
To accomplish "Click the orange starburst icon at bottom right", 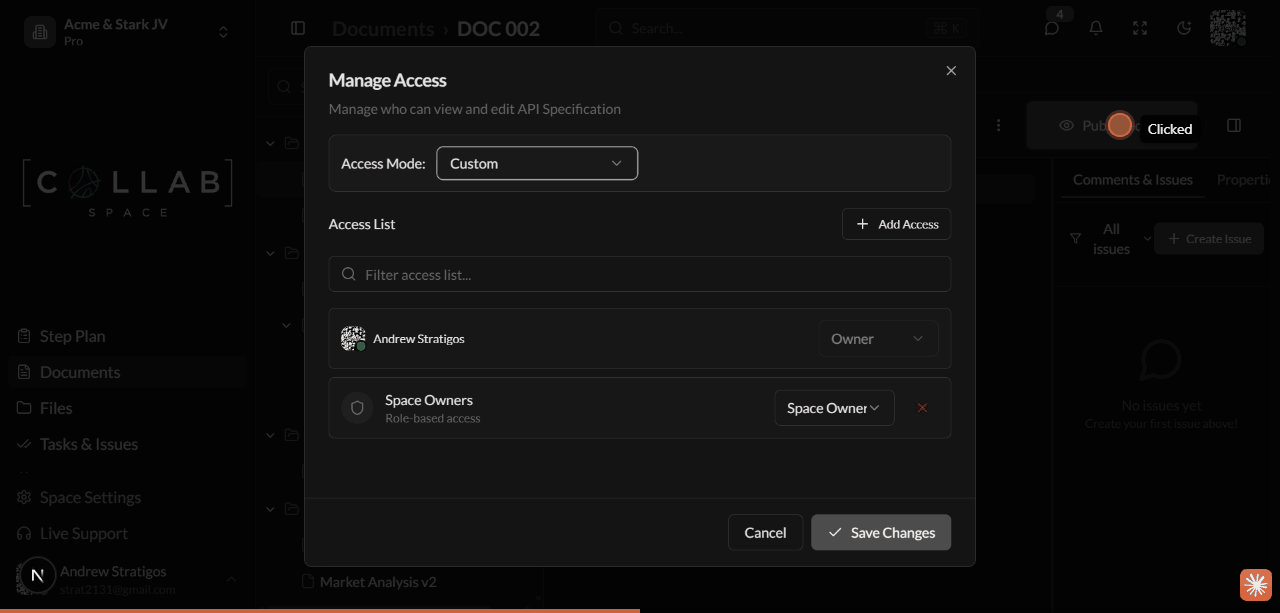I will 1256,585.
